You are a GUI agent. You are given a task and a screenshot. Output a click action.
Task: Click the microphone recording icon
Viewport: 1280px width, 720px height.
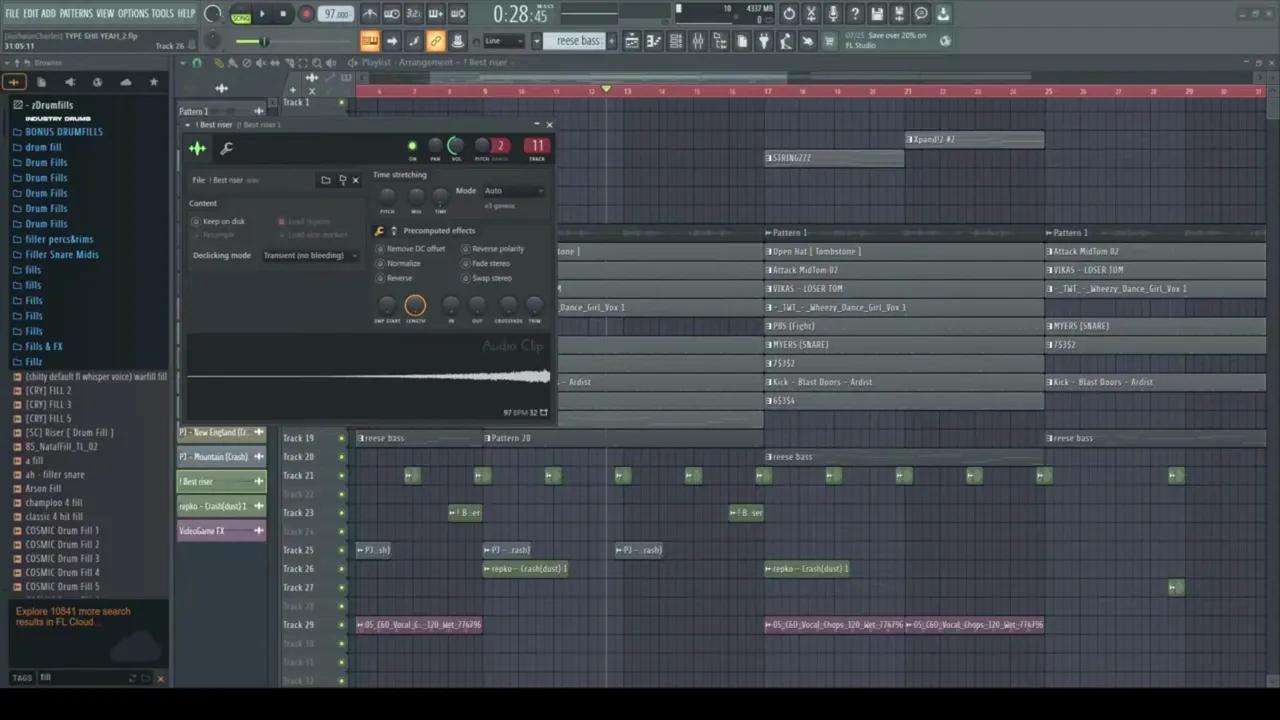pyautogui.click(x=833, y=14)
